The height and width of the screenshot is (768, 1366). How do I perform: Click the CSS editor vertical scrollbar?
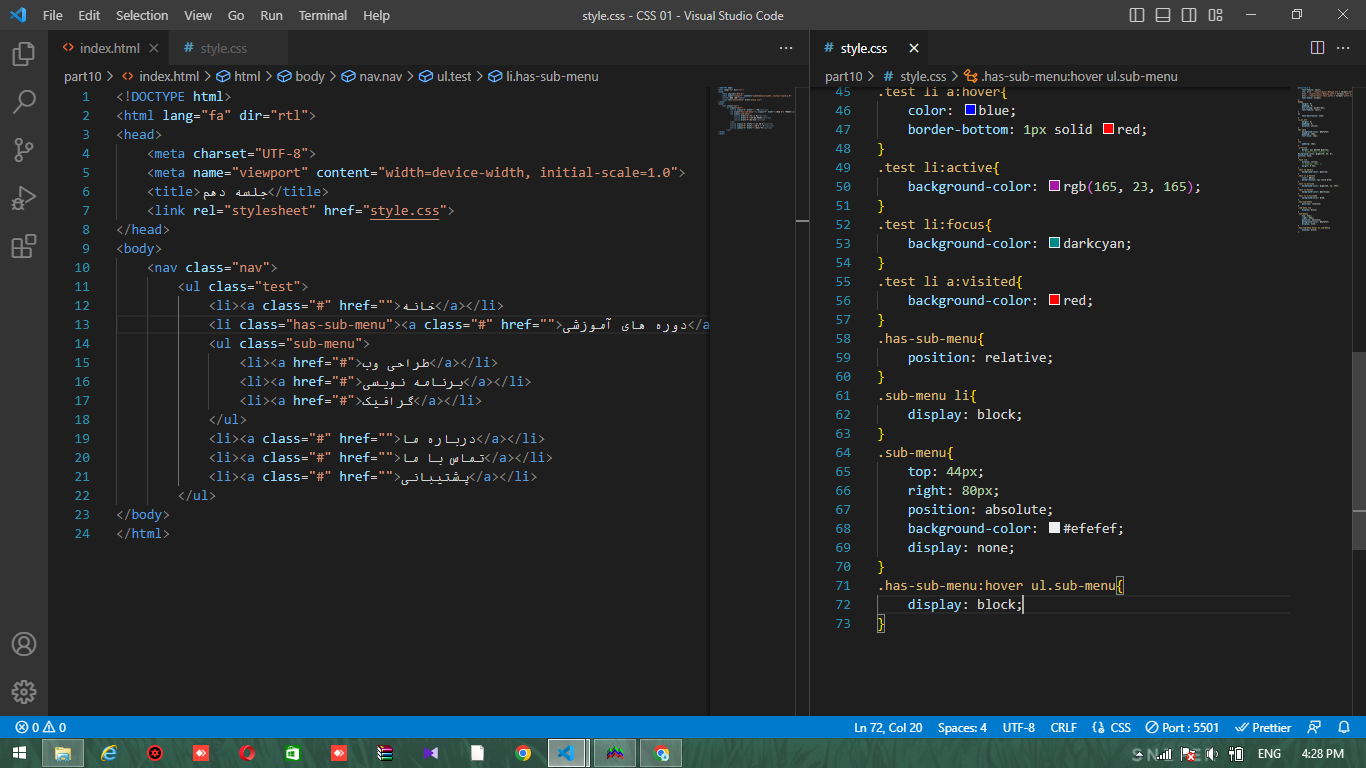(1359, 450)
